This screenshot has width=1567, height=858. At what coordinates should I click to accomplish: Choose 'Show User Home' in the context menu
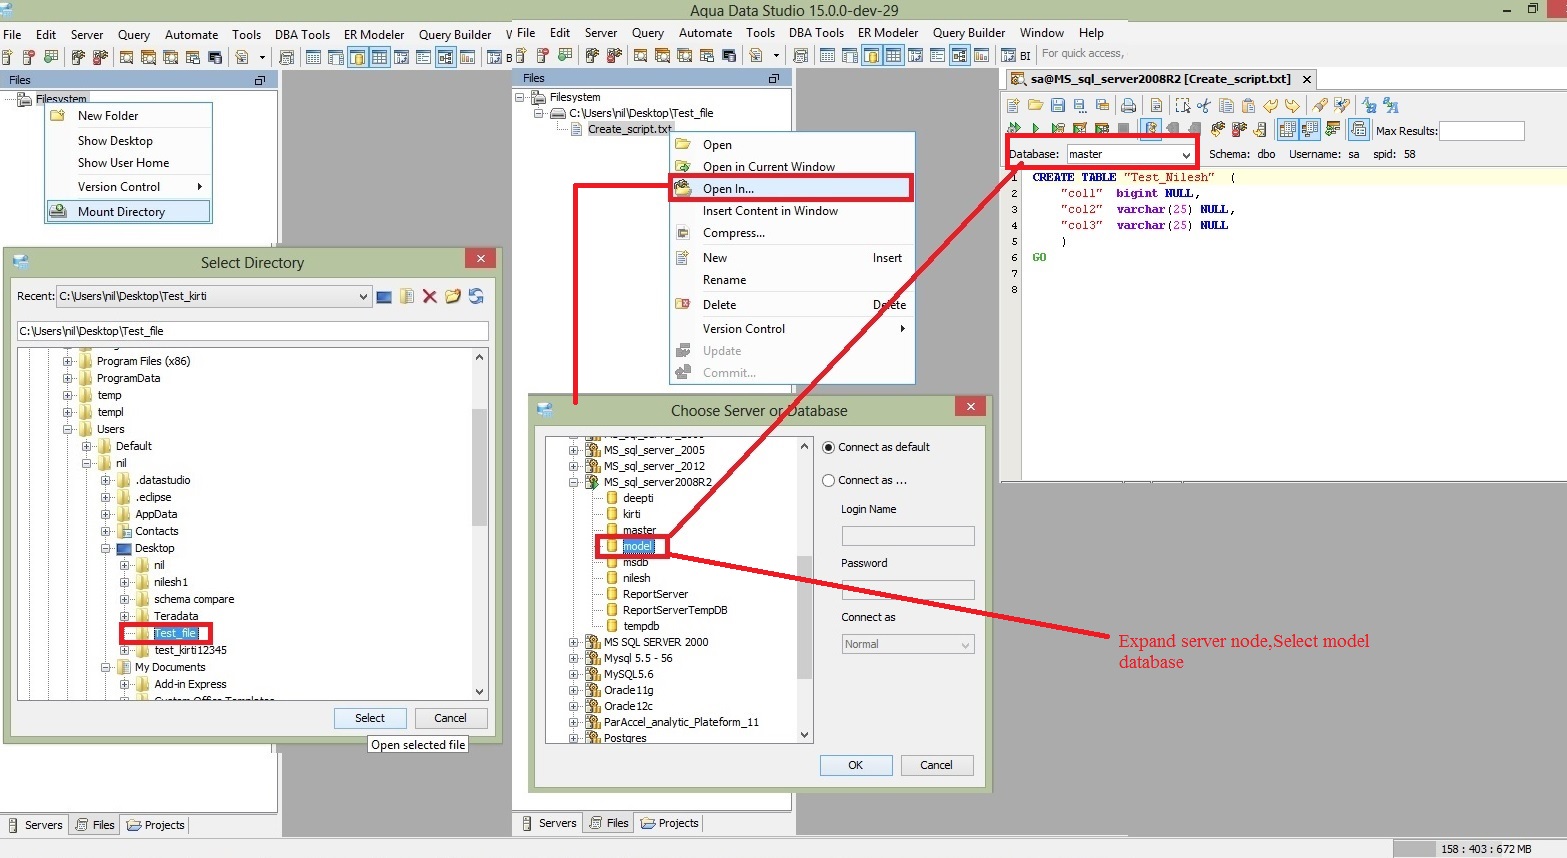(129, 163)
